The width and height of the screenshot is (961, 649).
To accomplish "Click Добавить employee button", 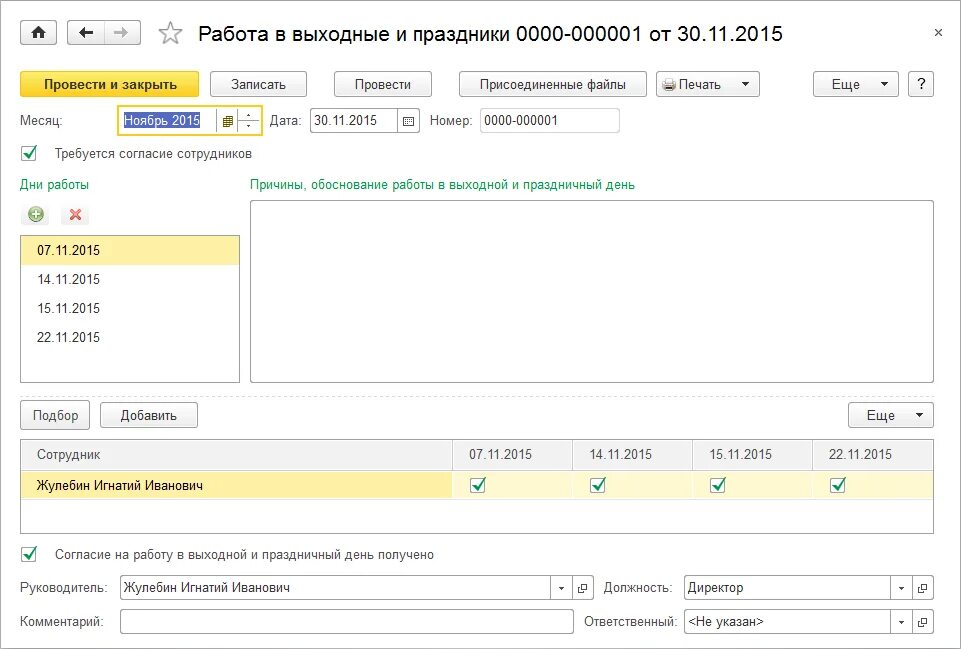I will pos(148,415).
